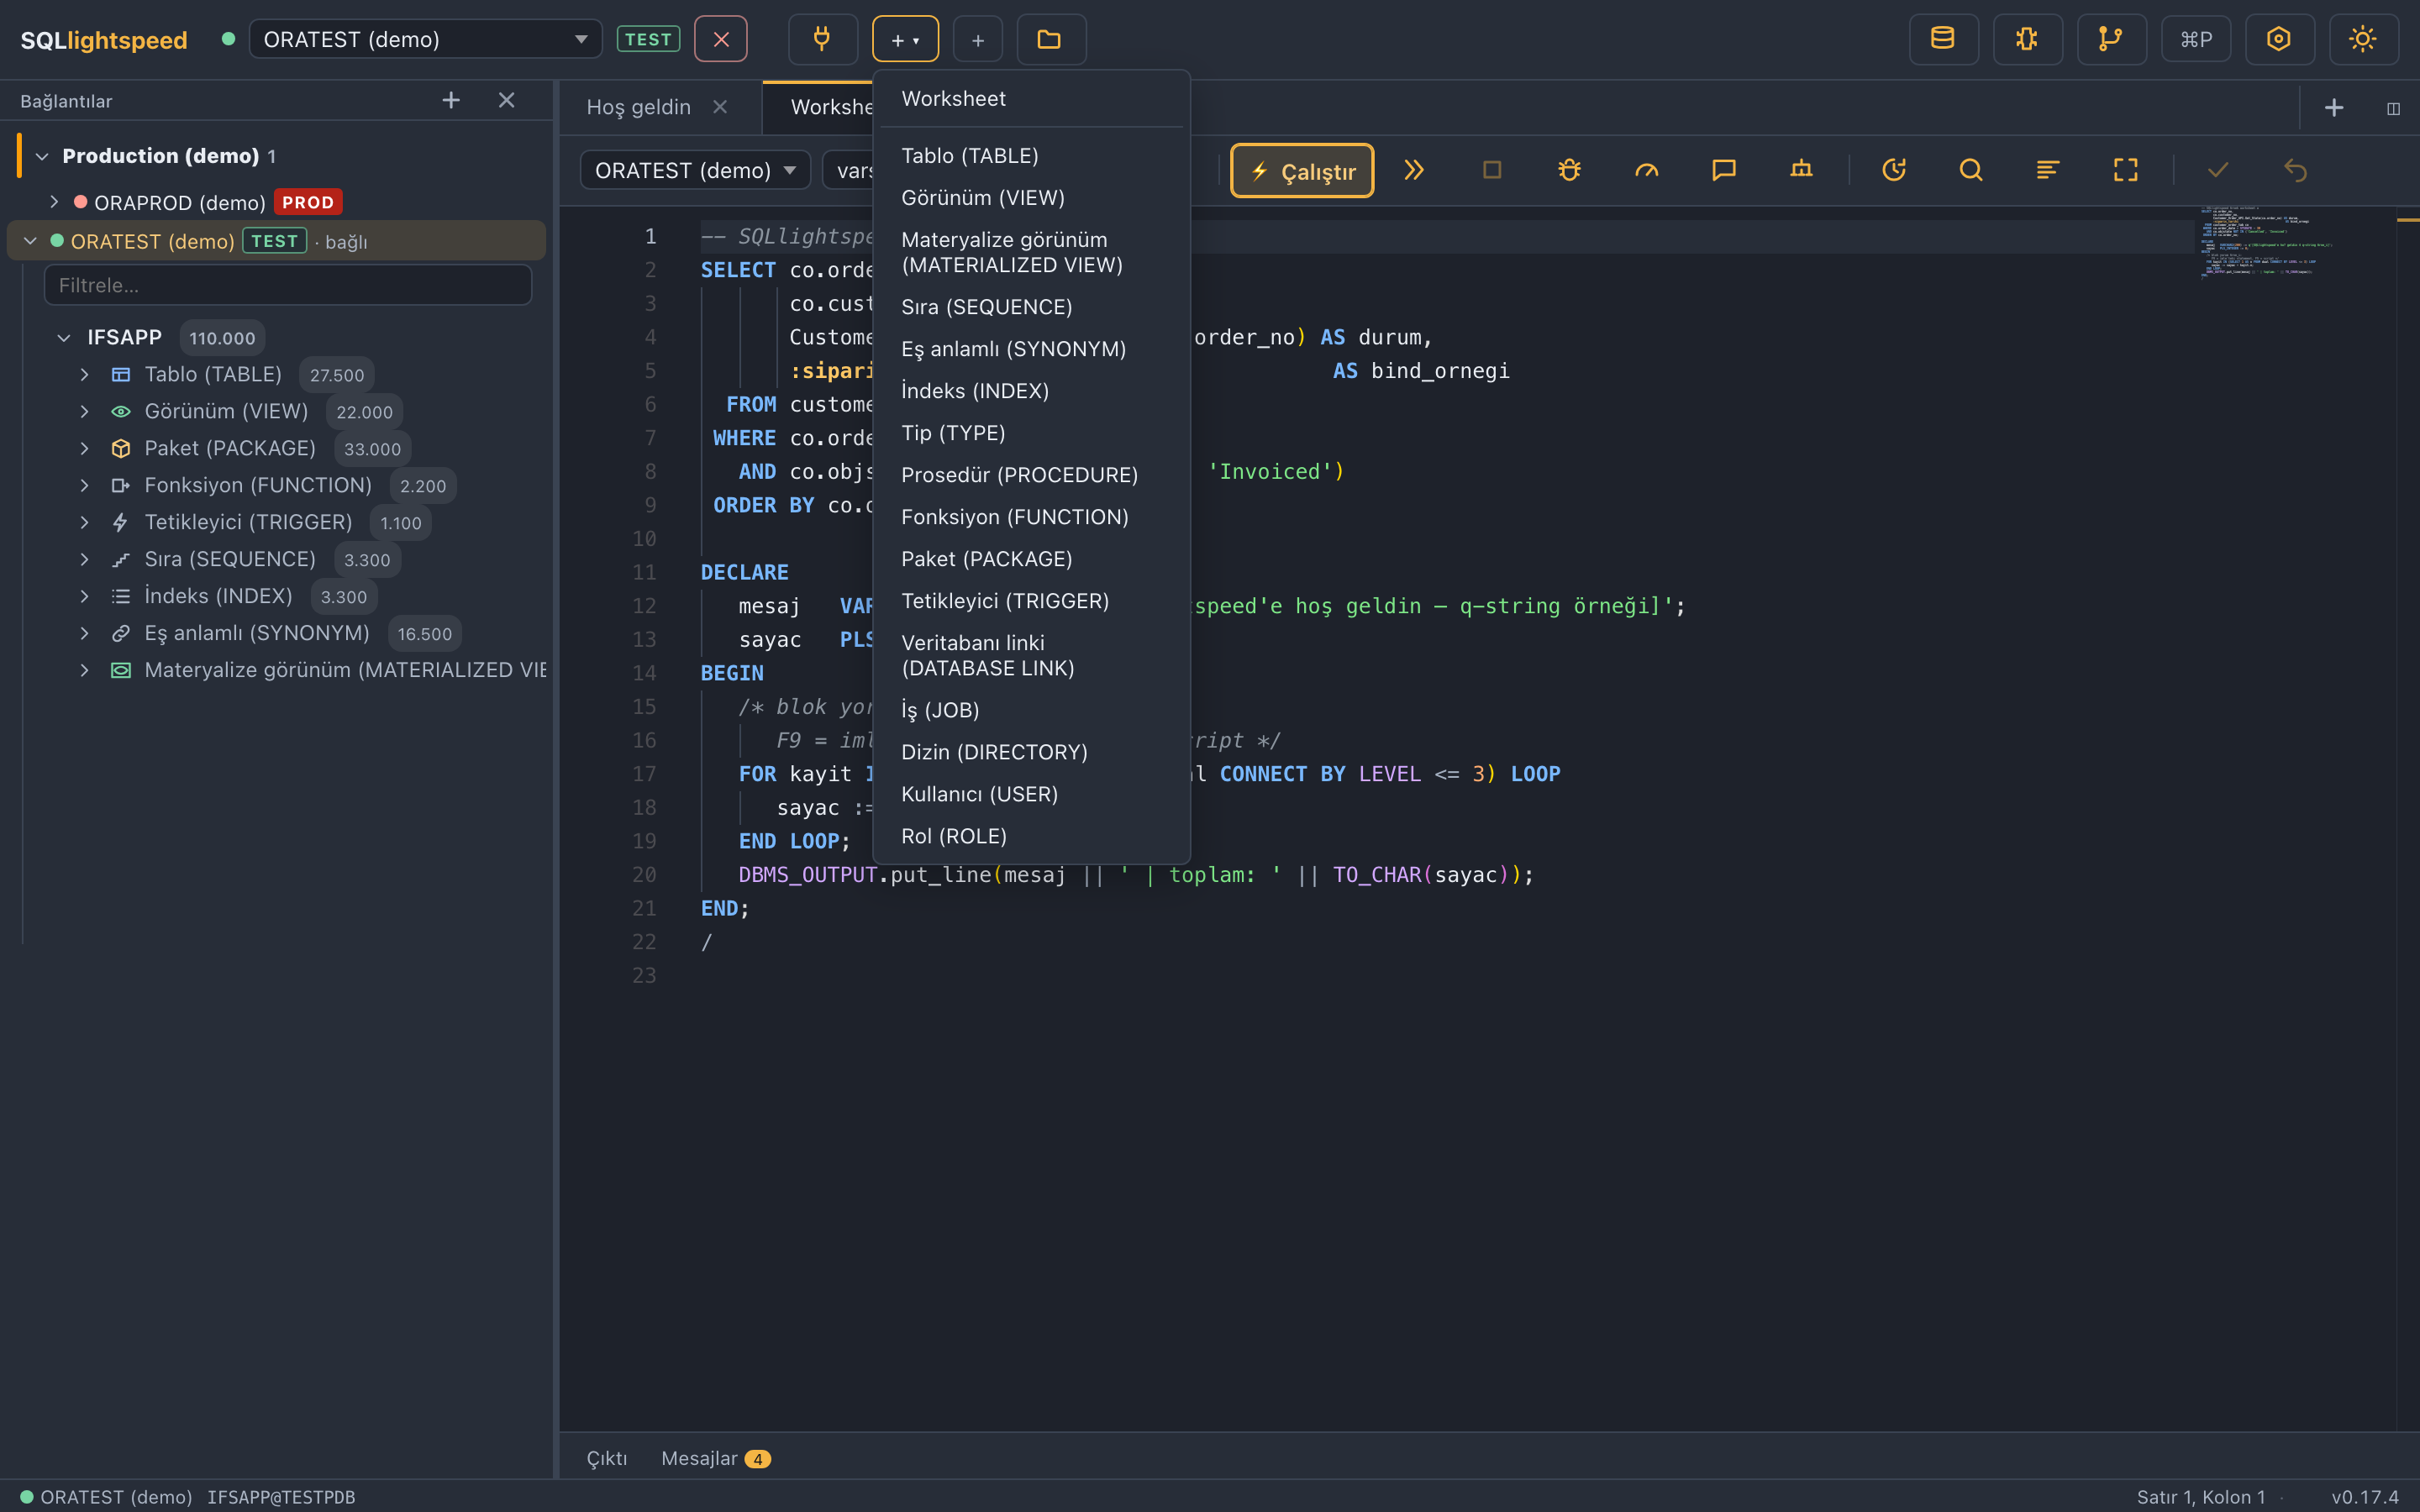
Task: Open the command palette ⌘P button
Action: (x=2195, y=39)
